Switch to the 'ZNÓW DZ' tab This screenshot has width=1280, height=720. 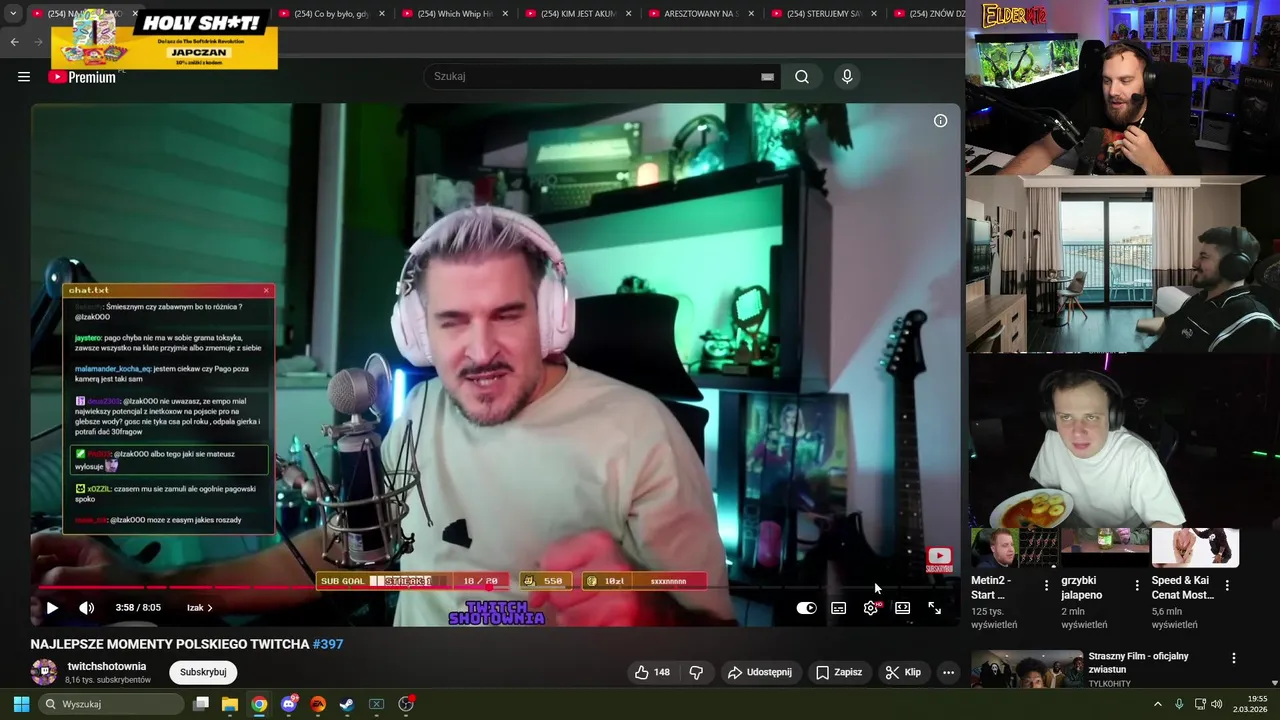point(926,14)
